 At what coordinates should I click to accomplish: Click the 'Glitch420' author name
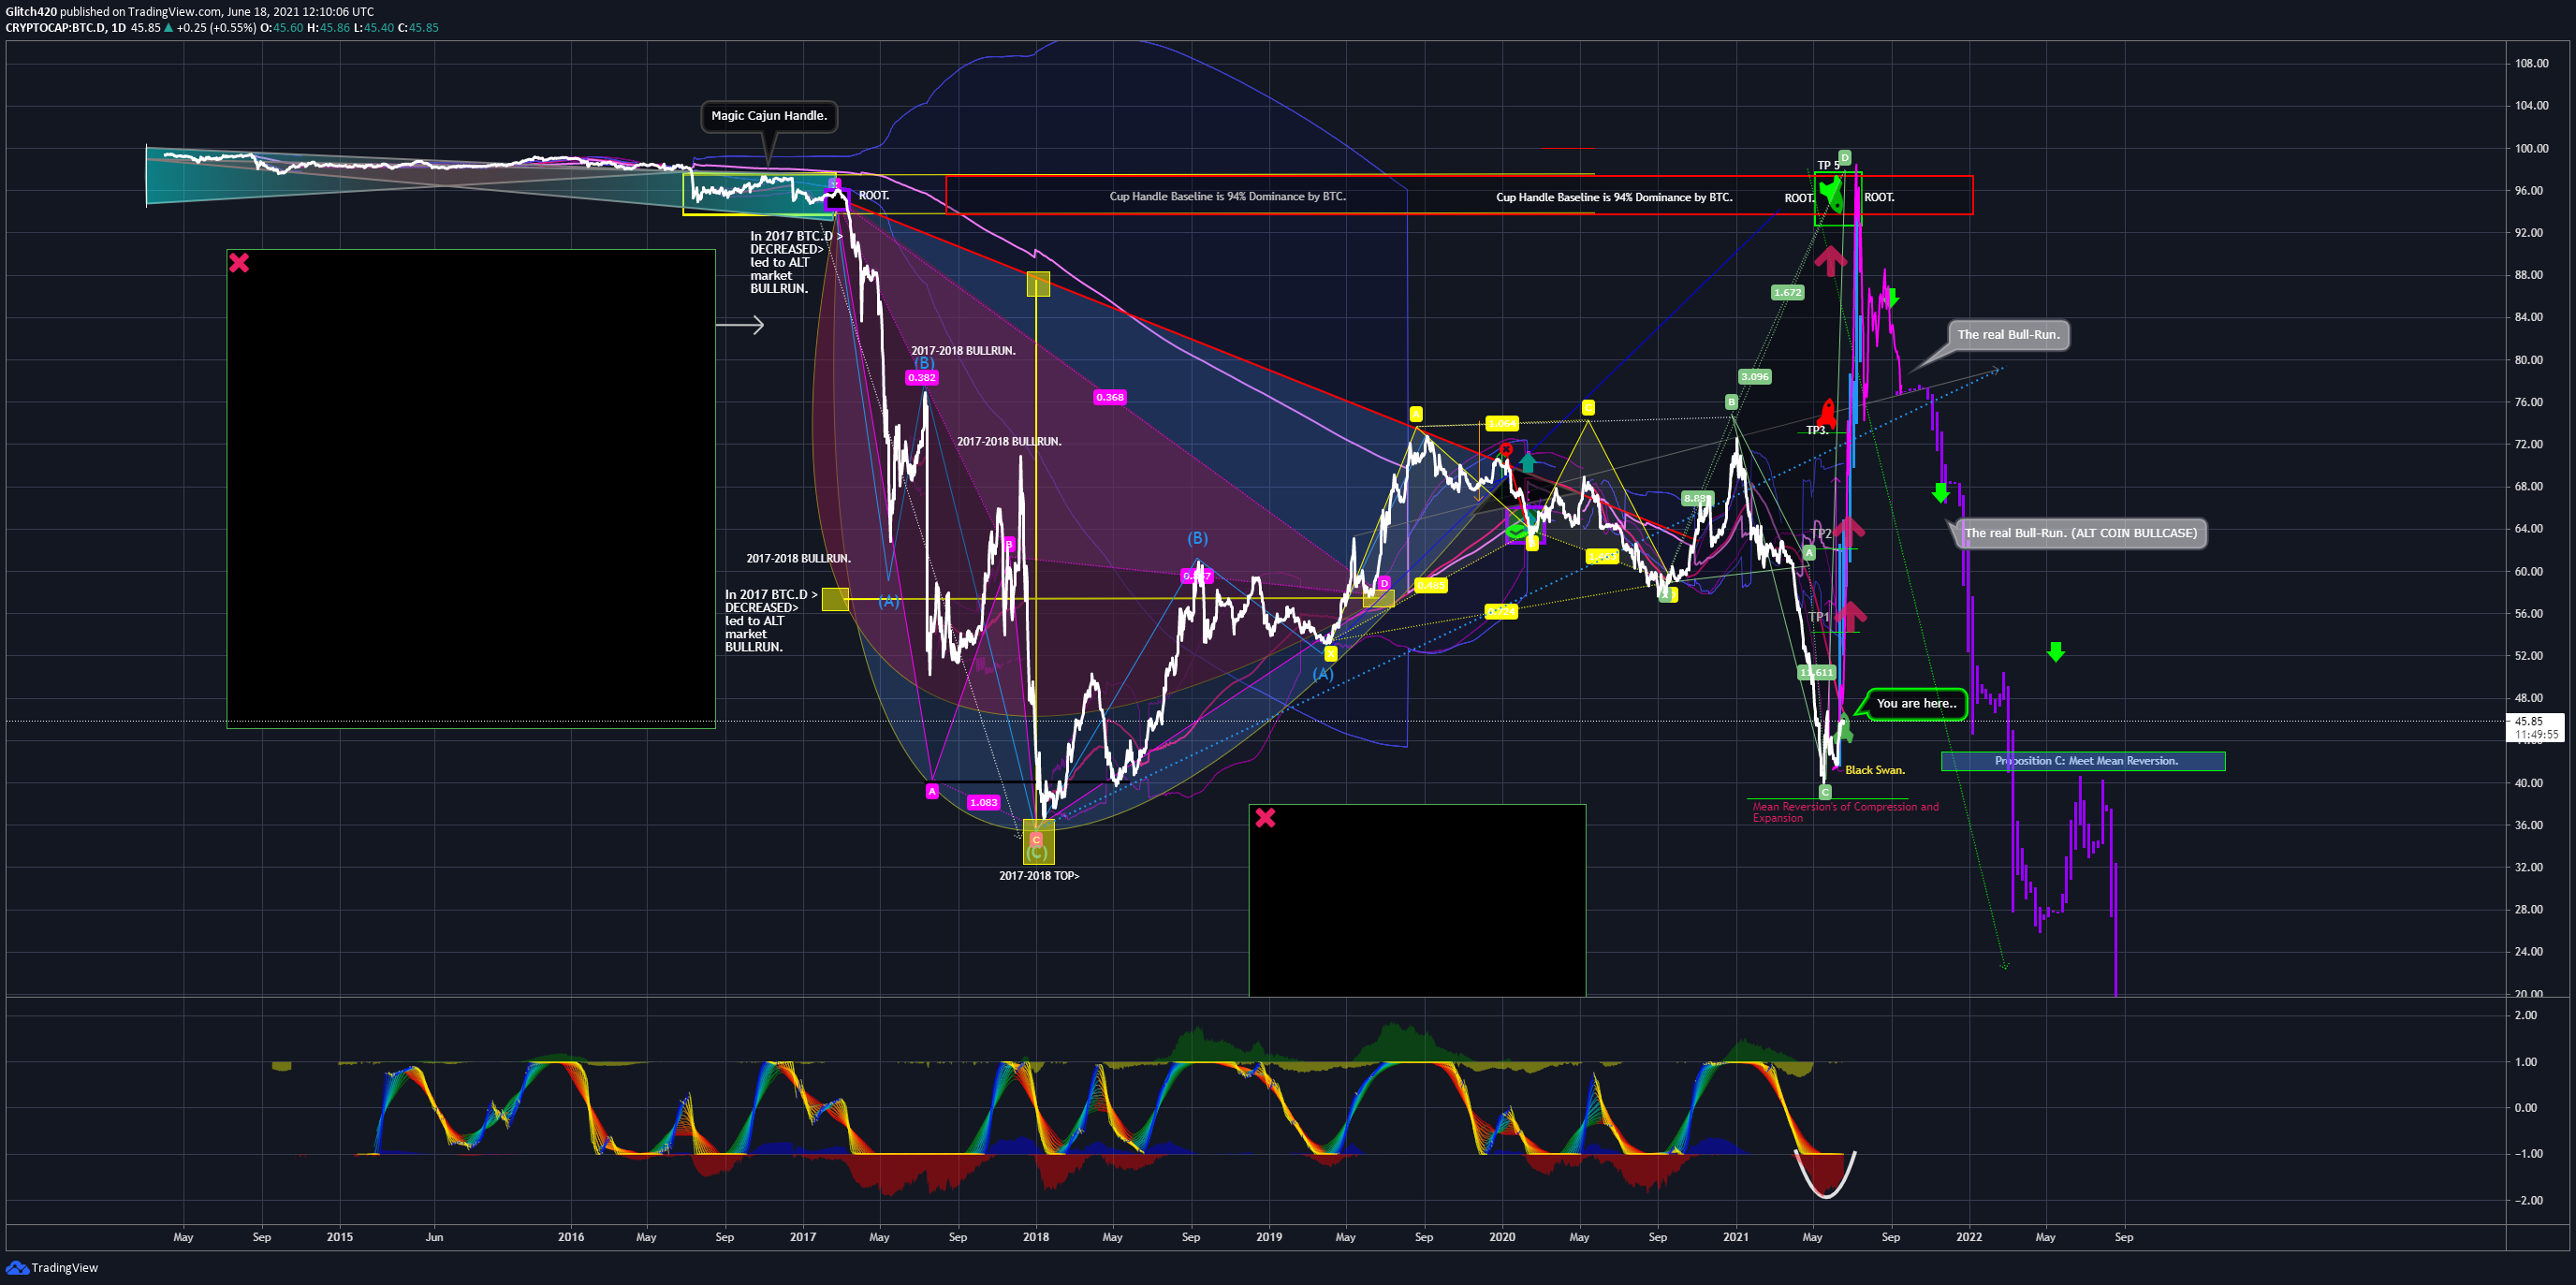(31, 12)
